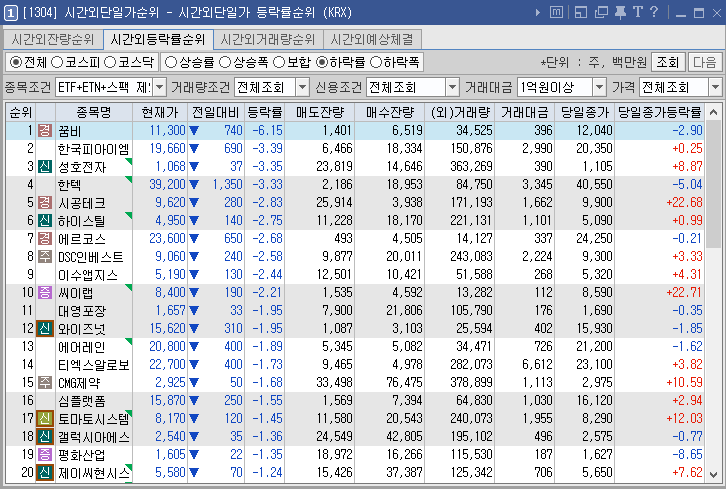The height and width of the screenshot is (489, 726).
Task: Click the 신 badge next to 갤럭시아에스
Action: pyautogui.click(x=45, y=437)
